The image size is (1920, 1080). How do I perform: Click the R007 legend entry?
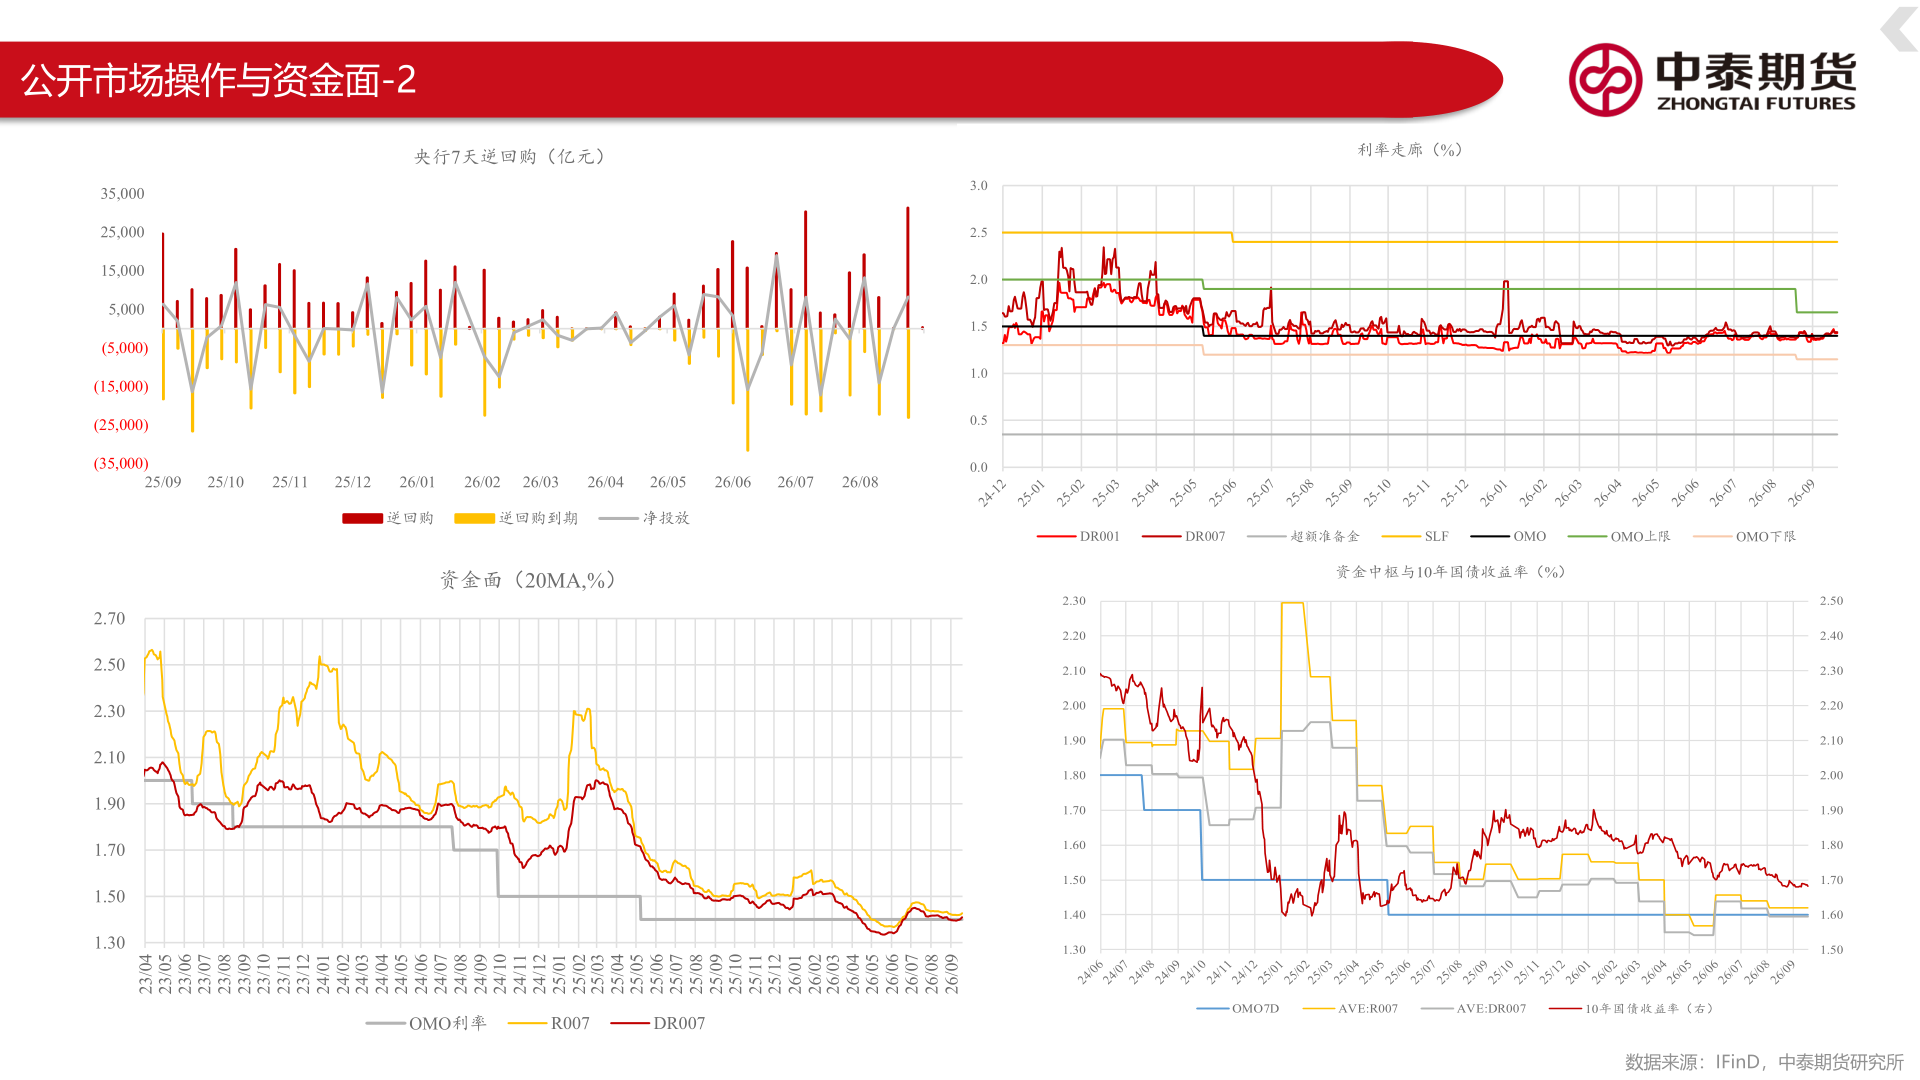coord(549,1023)
